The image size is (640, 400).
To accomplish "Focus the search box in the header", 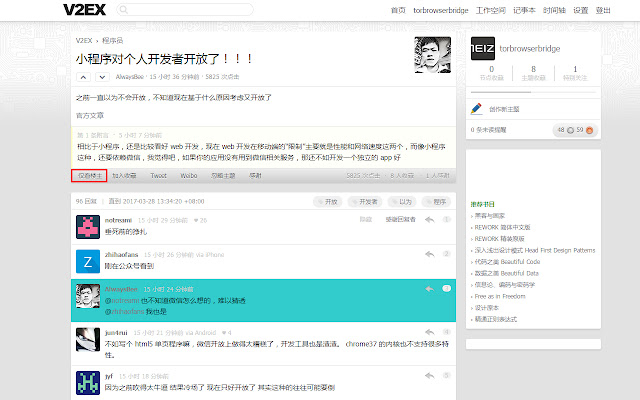I will tap(185, 9).
